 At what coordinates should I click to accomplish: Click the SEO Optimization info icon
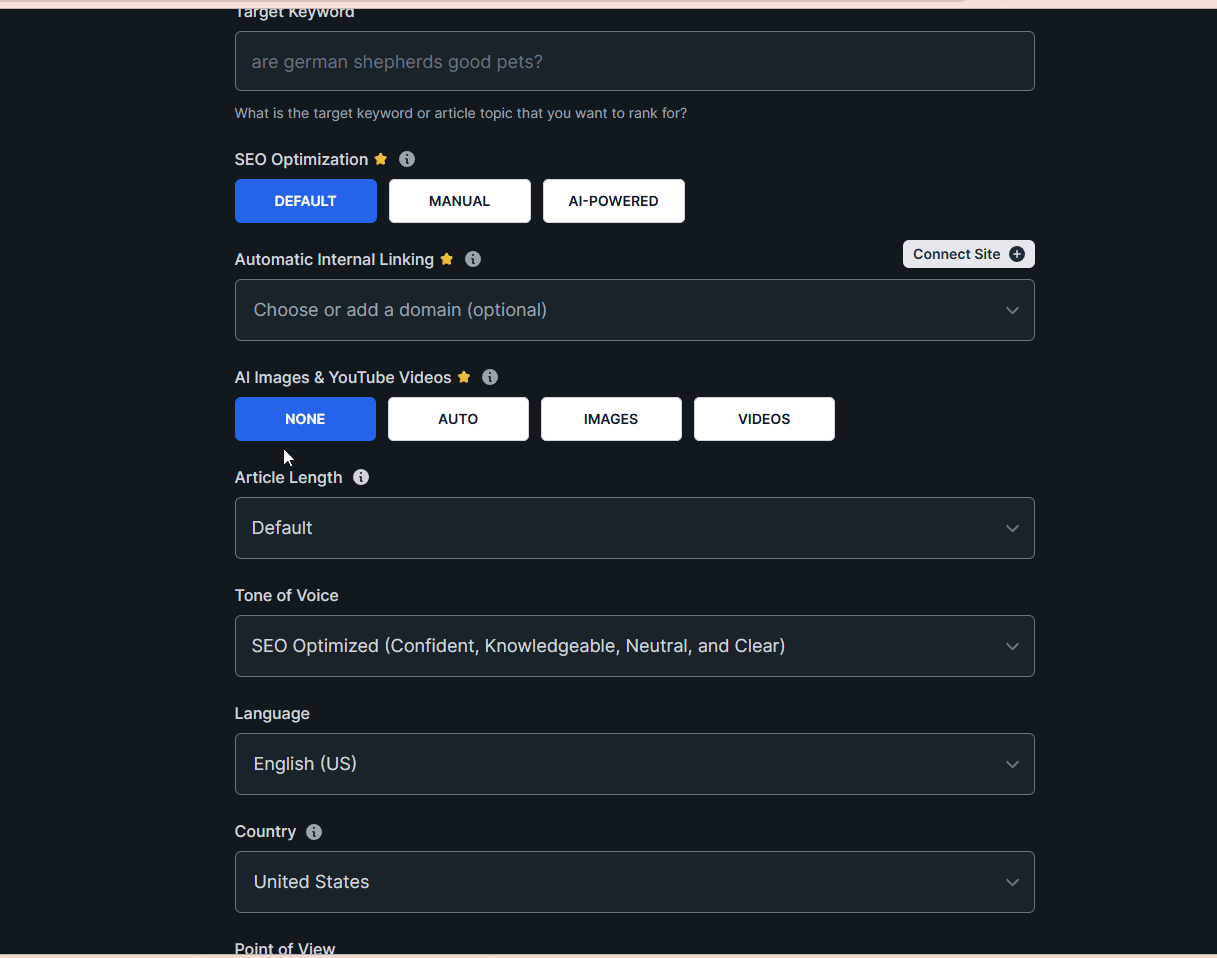[407, 159]
